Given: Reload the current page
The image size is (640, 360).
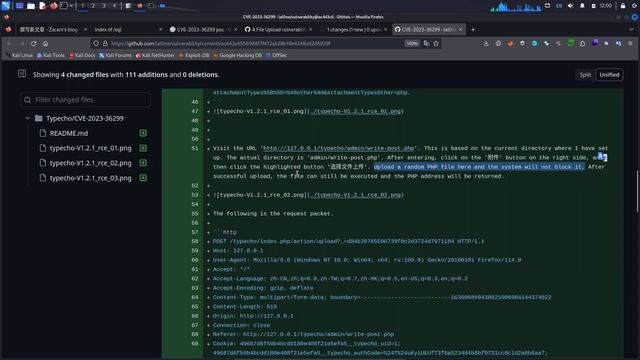Looking at the screenshot, I should coord(33,43).
